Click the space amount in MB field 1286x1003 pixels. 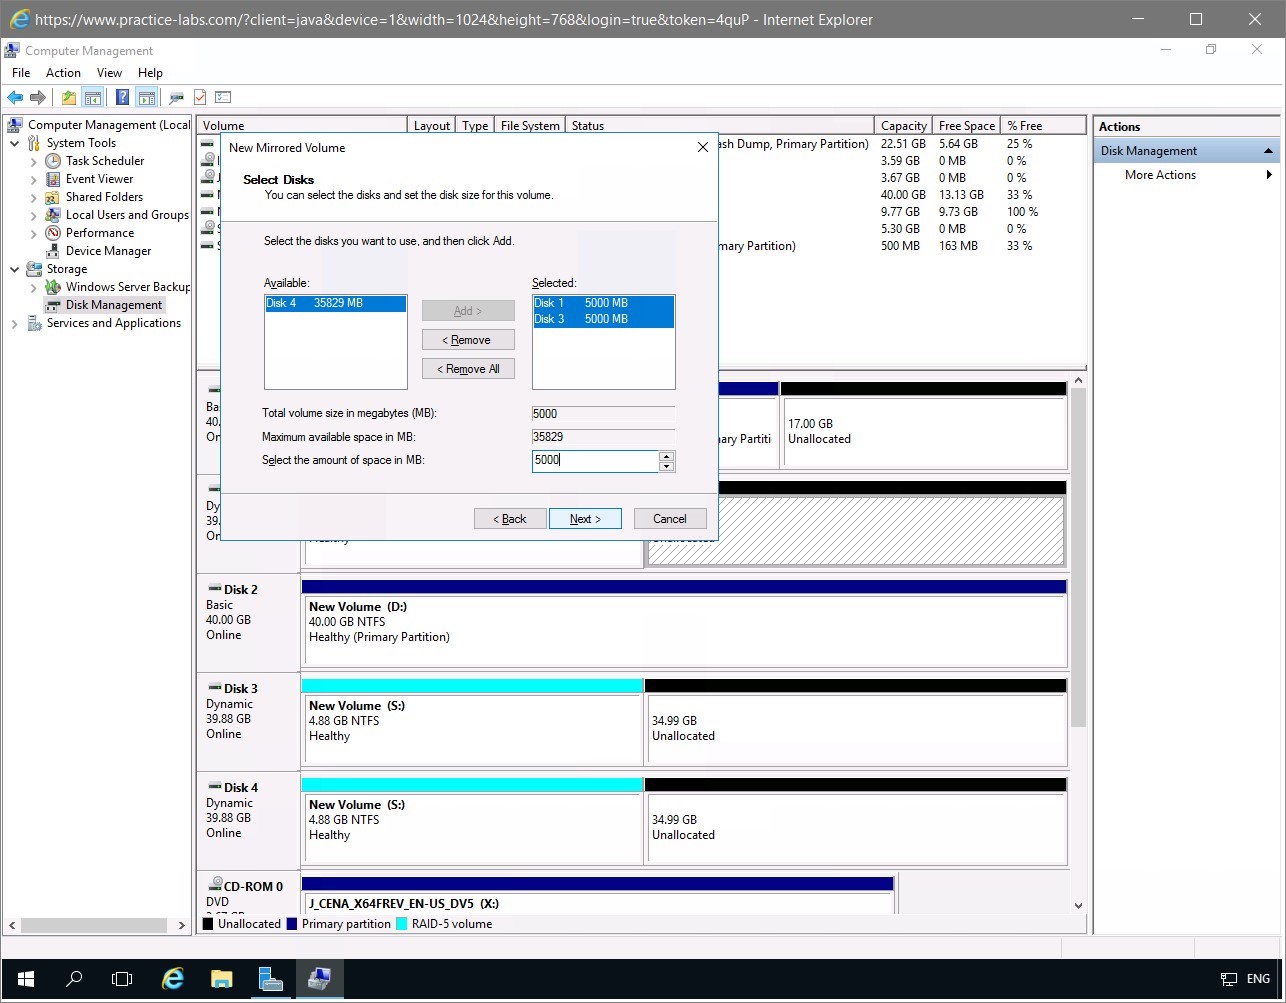[x=594, y=461]
